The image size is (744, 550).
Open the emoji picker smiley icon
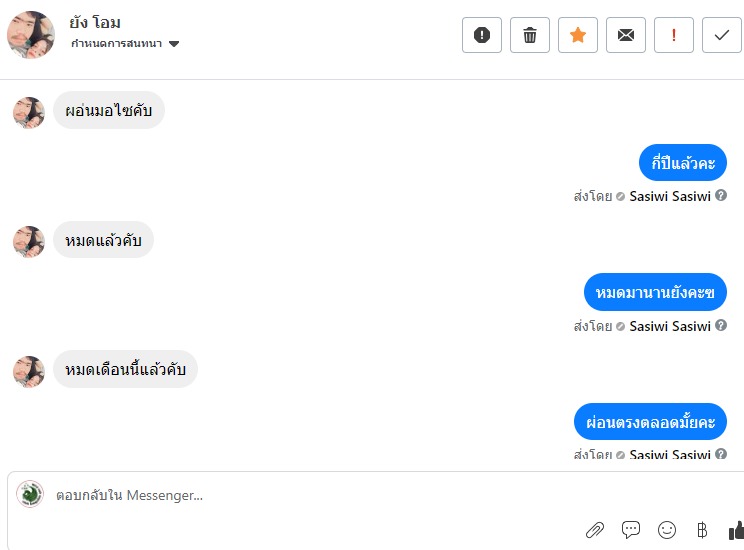click(667, 529)
